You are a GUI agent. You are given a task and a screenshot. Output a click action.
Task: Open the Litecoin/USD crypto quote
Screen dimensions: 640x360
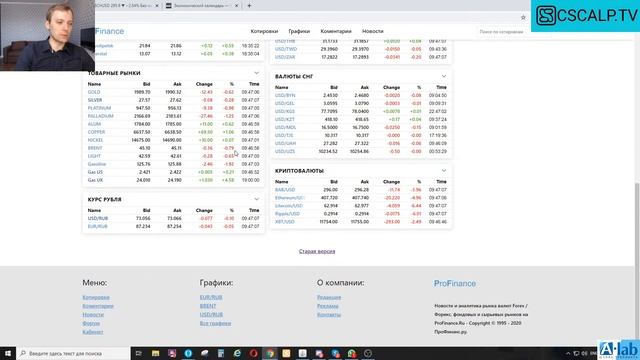[x=289, y=206]
